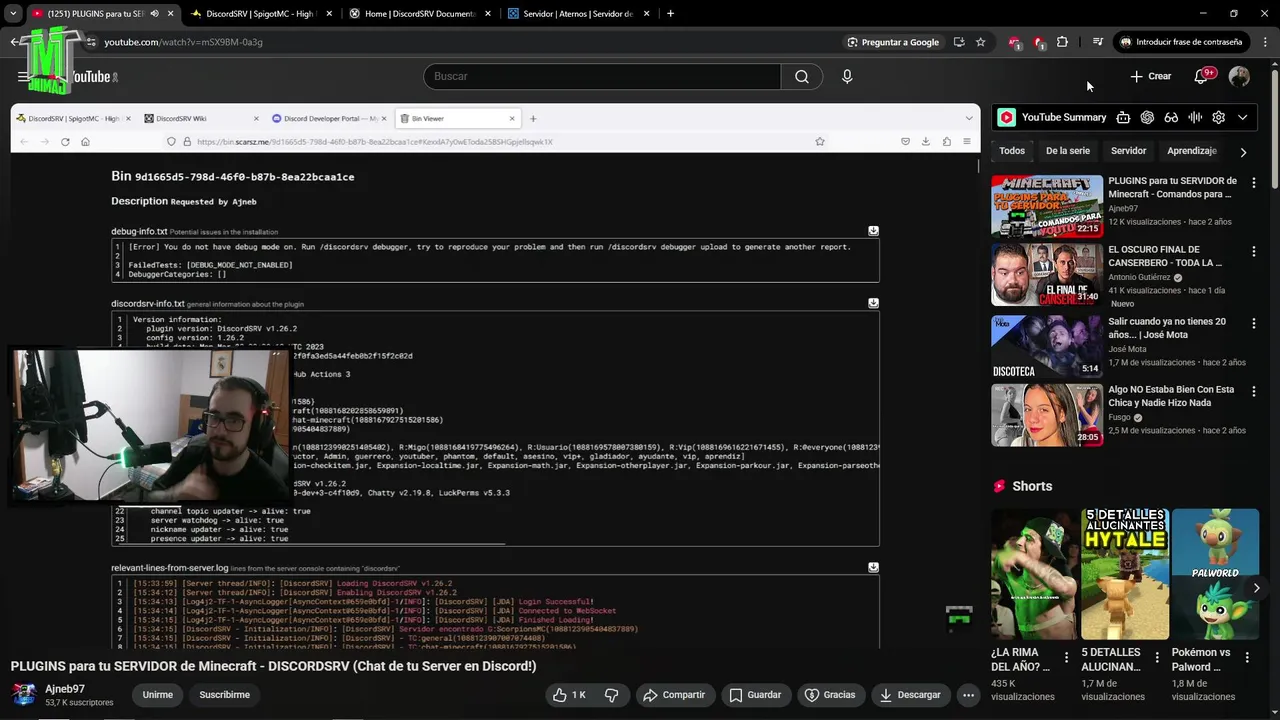The image size is (1280, 720).
Task: Show more filter chips with right arrow
Action: [1243, 152]
